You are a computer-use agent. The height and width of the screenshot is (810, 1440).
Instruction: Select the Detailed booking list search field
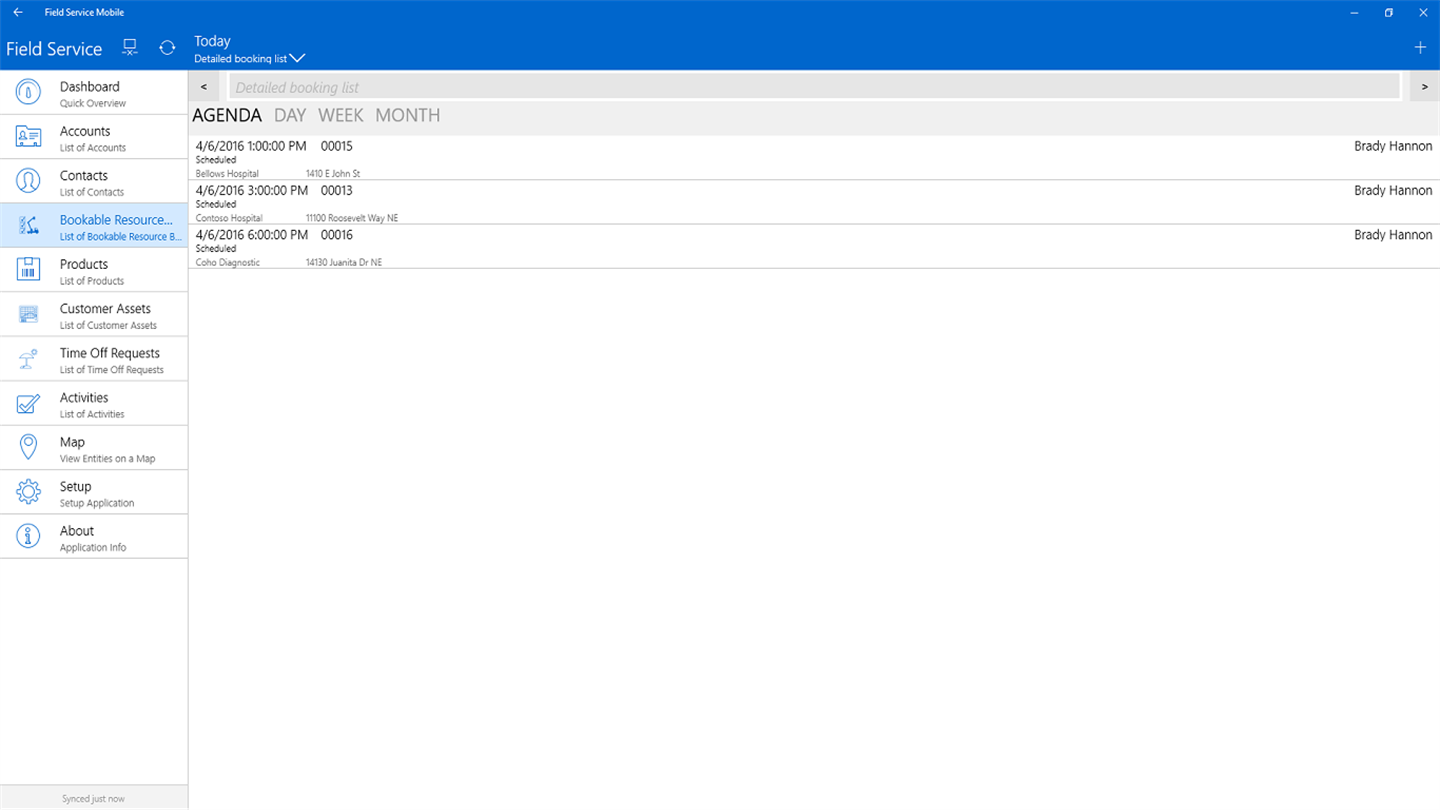click(x=814, y=87)
